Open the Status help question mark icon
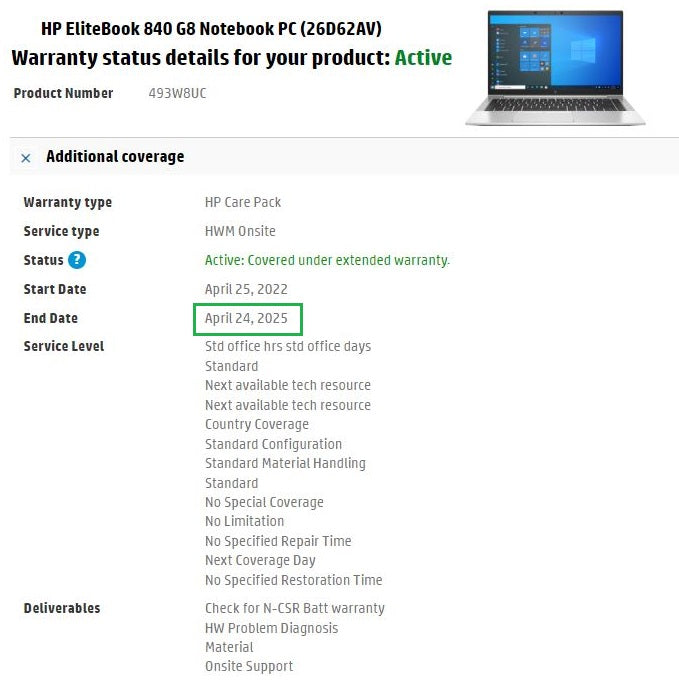 tap(77, 260)
